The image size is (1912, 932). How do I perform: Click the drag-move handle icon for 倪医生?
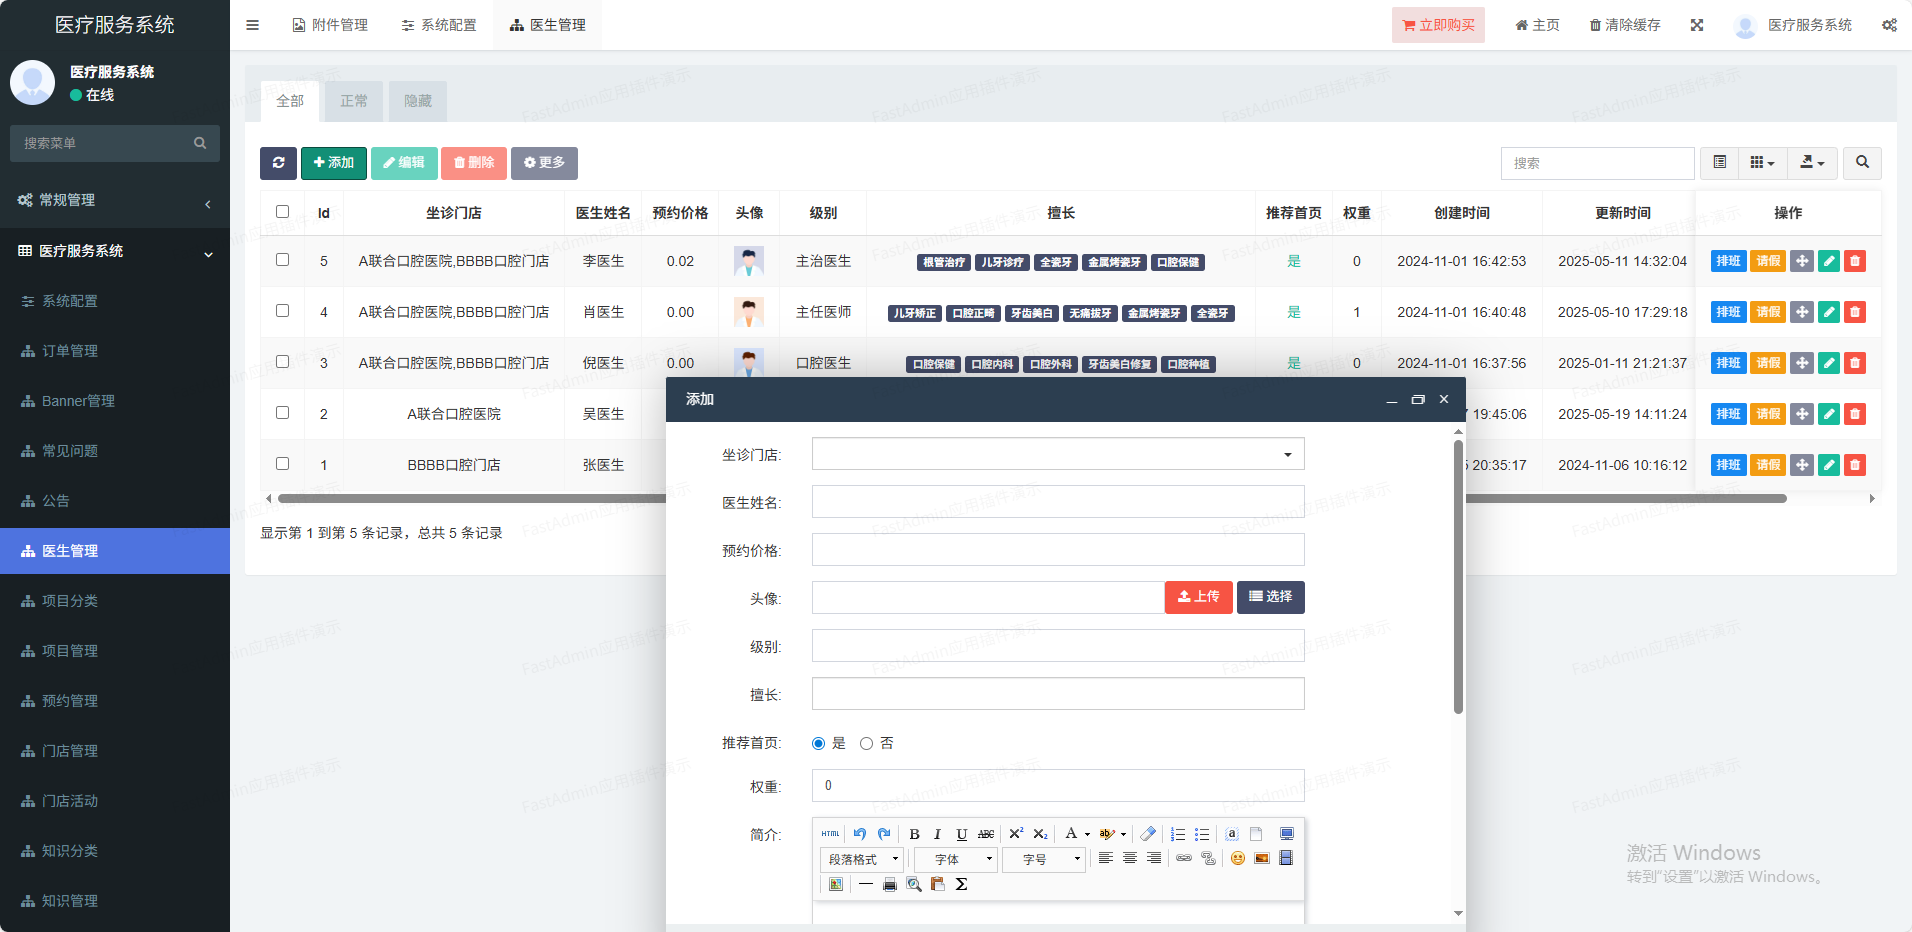[1801, 363]
